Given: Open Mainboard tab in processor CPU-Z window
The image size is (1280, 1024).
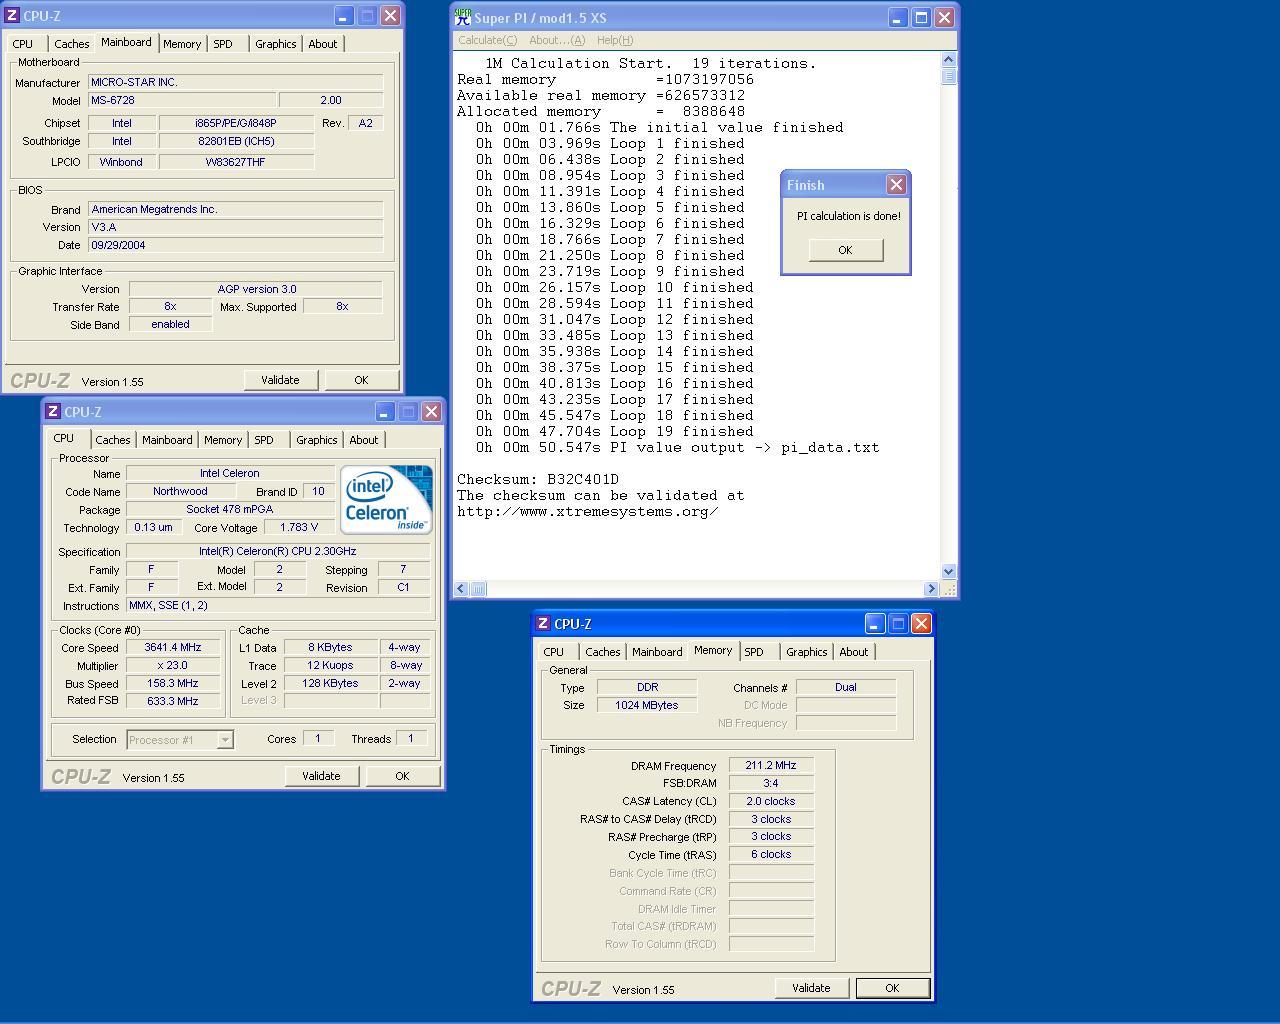Looking at the screenshot, I should pos(167,440).
